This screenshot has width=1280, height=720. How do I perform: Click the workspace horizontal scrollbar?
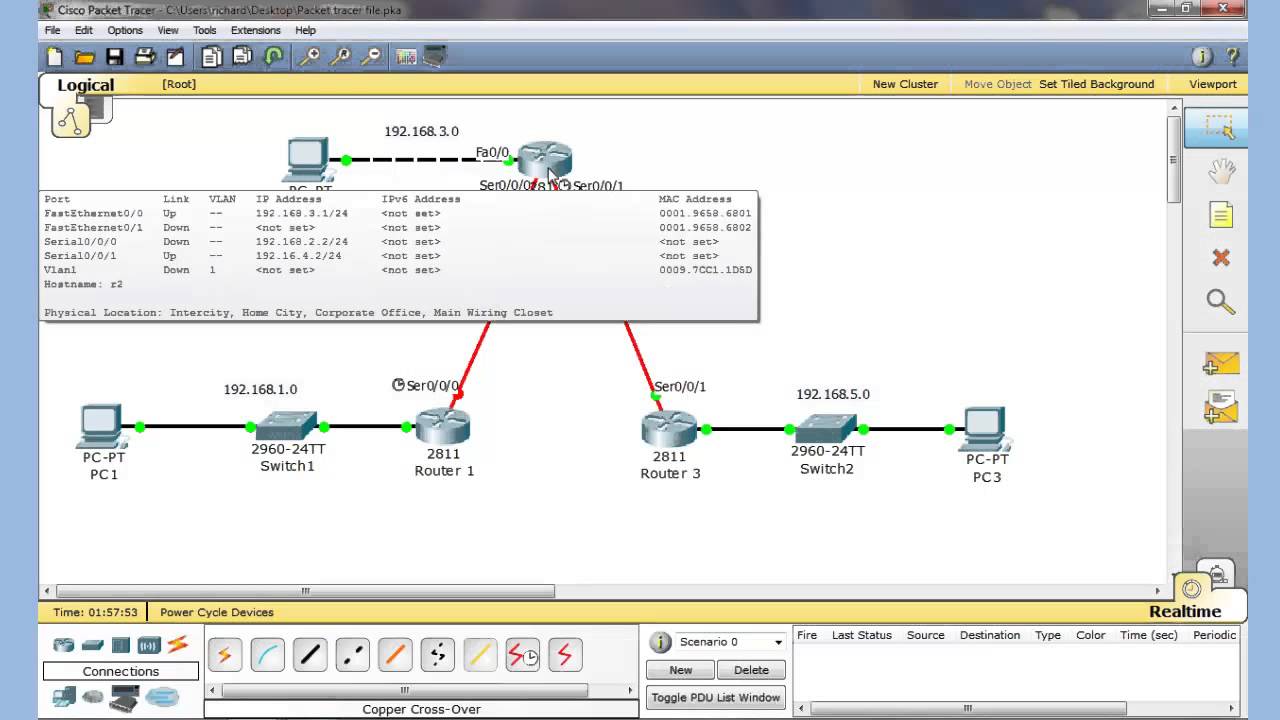tap(305, 591)
